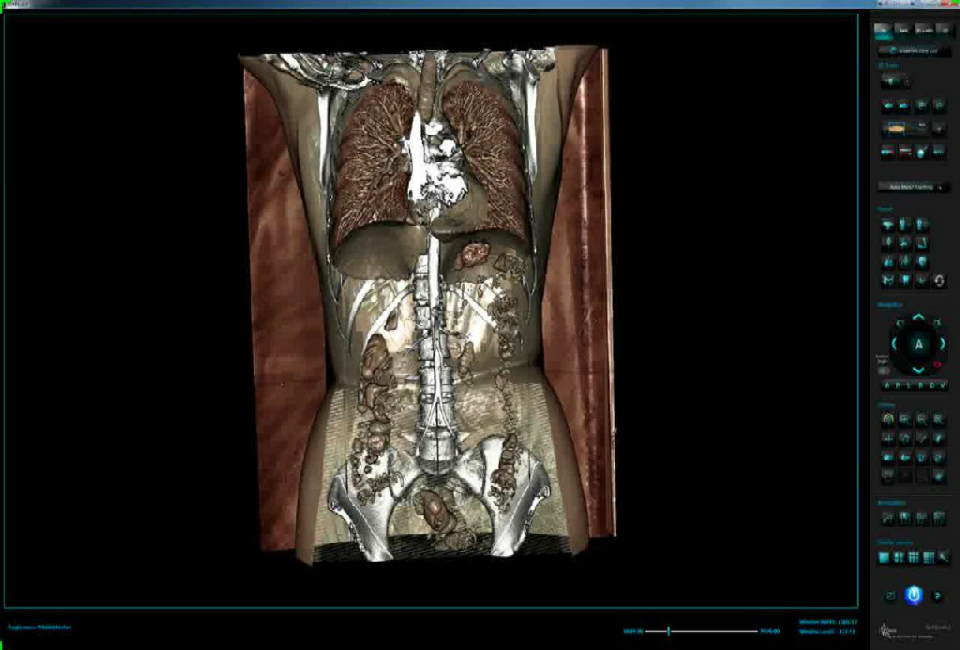This screenshot has height=650, width=960.
Task: Toggle the red eye icon on the navigation wheel
Action: [937, 365]
